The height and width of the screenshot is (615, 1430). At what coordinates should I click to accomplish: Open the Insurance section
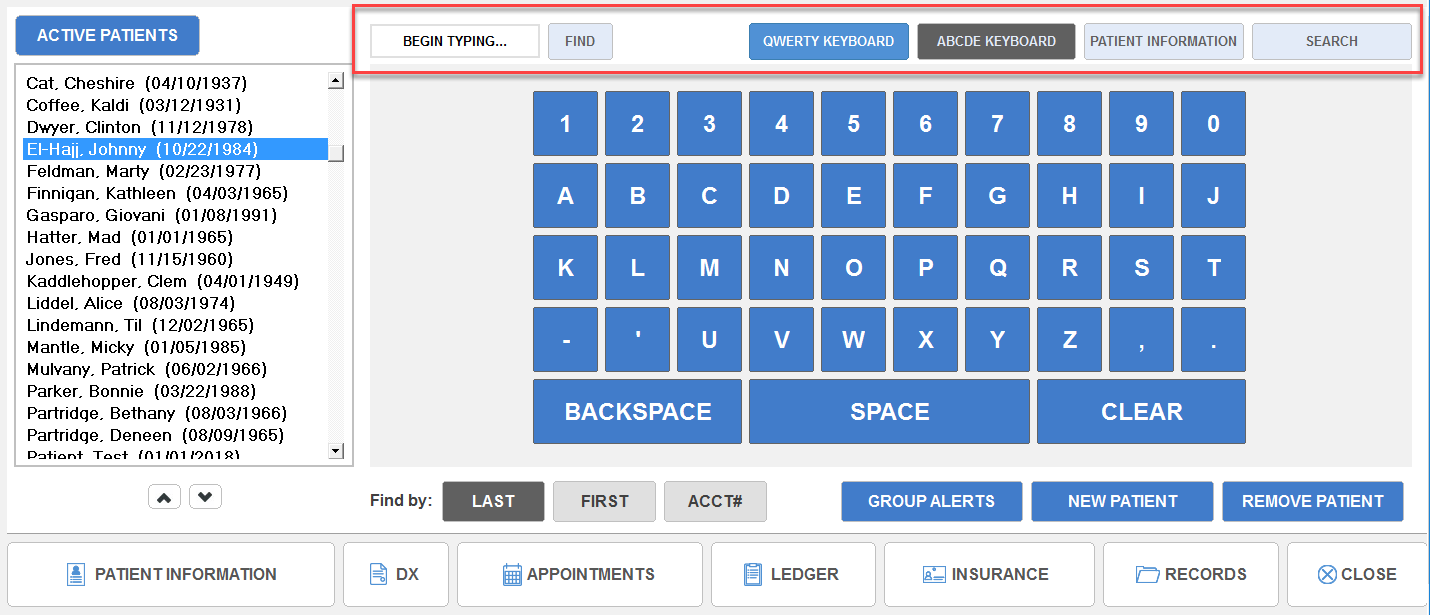pyautogui.click(x=986, y=574)
